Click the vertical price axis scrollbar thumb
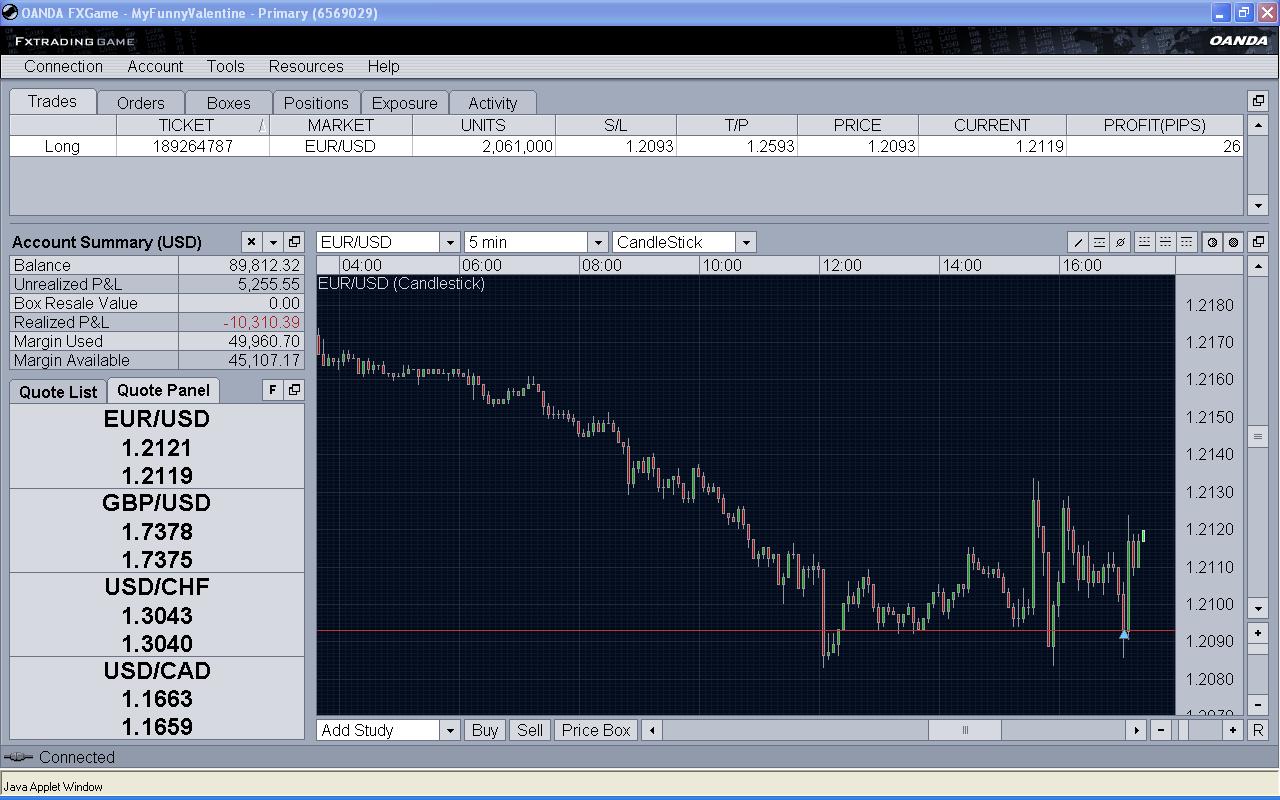 click(x=1258, y=437)
